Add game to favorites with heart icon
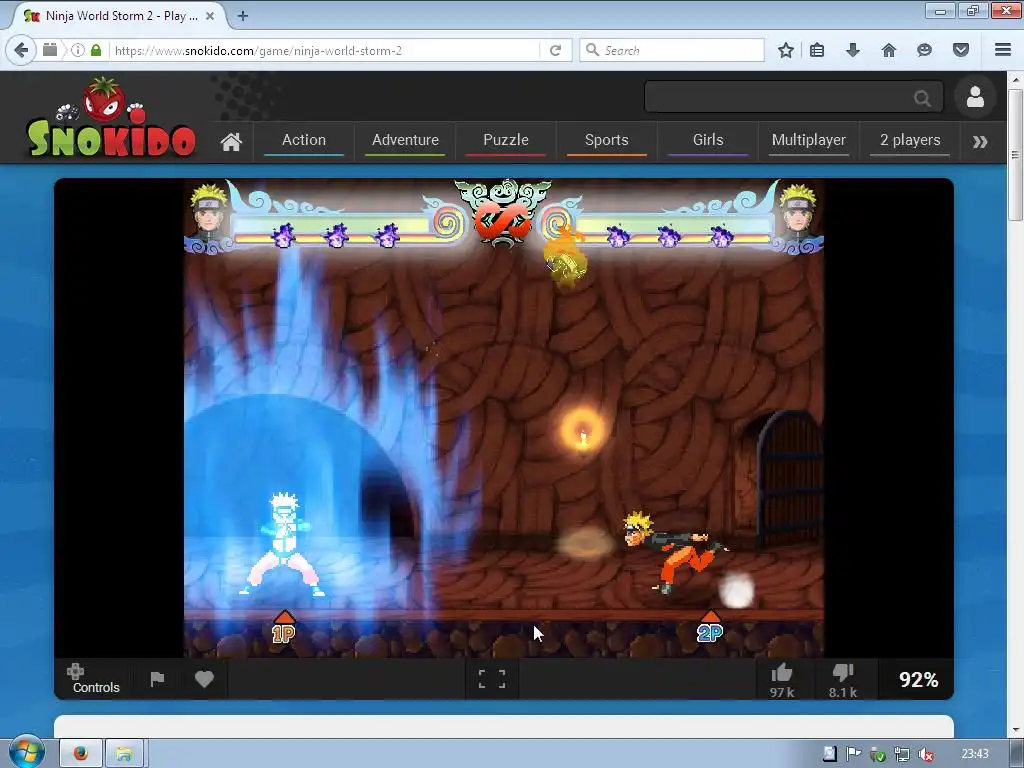Viewport: 1024px width, 768px height. tap(204, 679)
